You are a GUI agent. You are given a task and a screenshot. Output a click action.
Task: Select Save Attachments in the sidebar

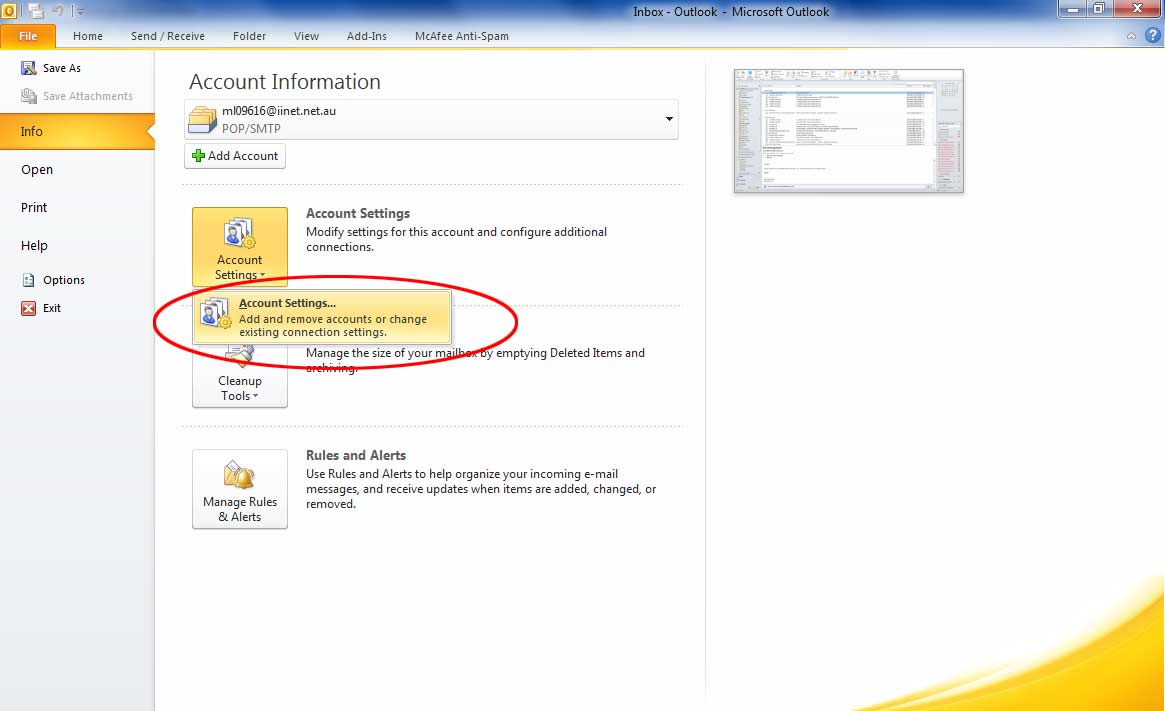coord(88,96)
